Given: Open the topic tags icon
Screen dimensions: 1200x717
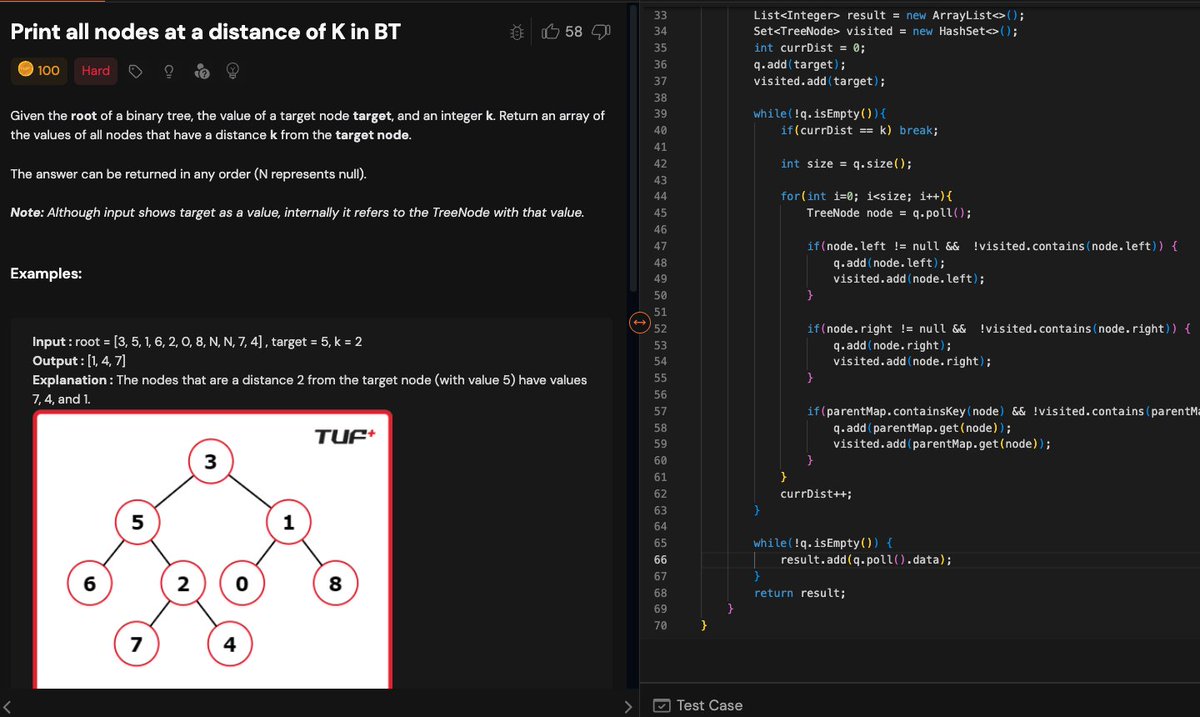Looking at the screenshot, I should click(137, 71).
